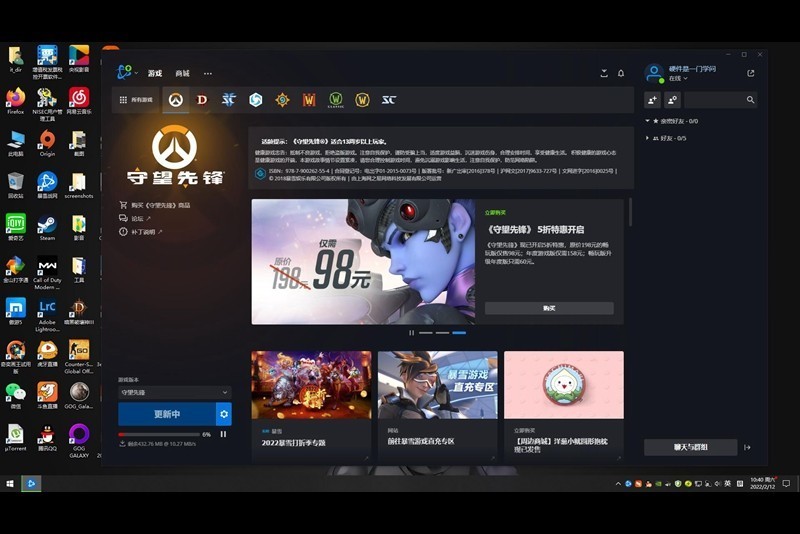Open the 论坛 forum link
The width and height of the screenshot is (800, 534).
click(x=135, y=218)
